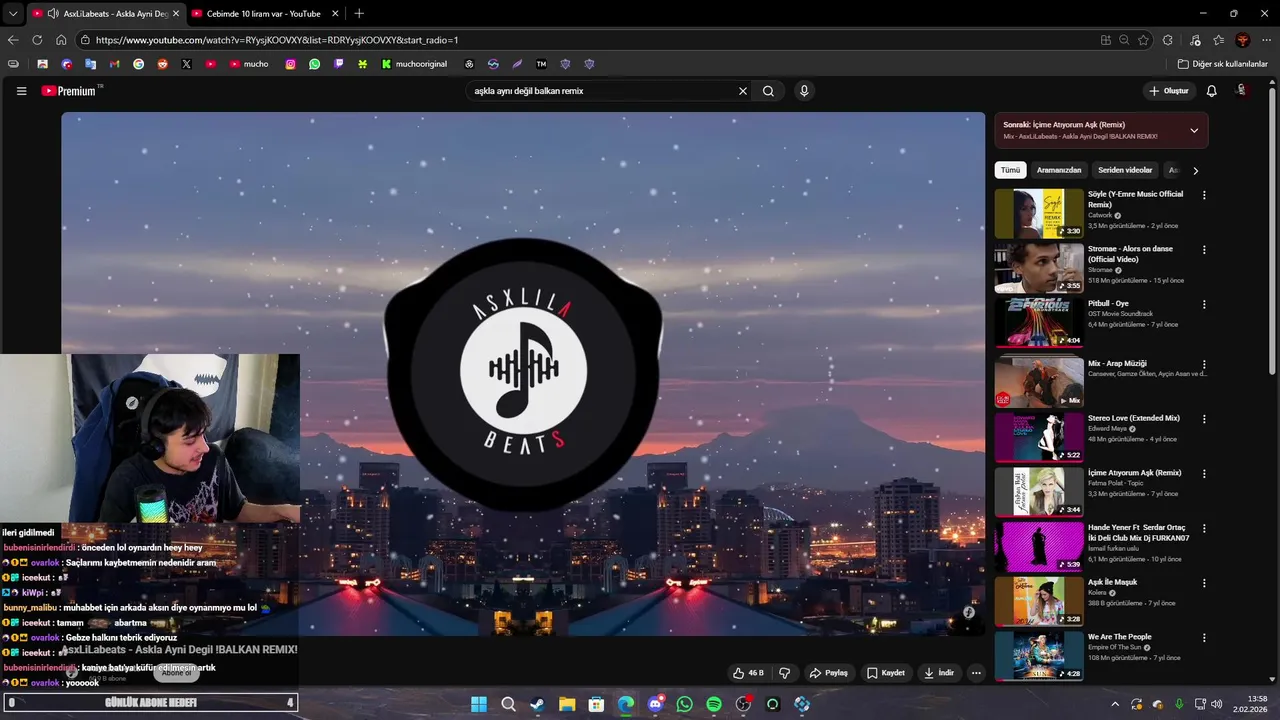Open options for We Are The People
This screenshot has width=1280, height=720.
point(1204,637)
